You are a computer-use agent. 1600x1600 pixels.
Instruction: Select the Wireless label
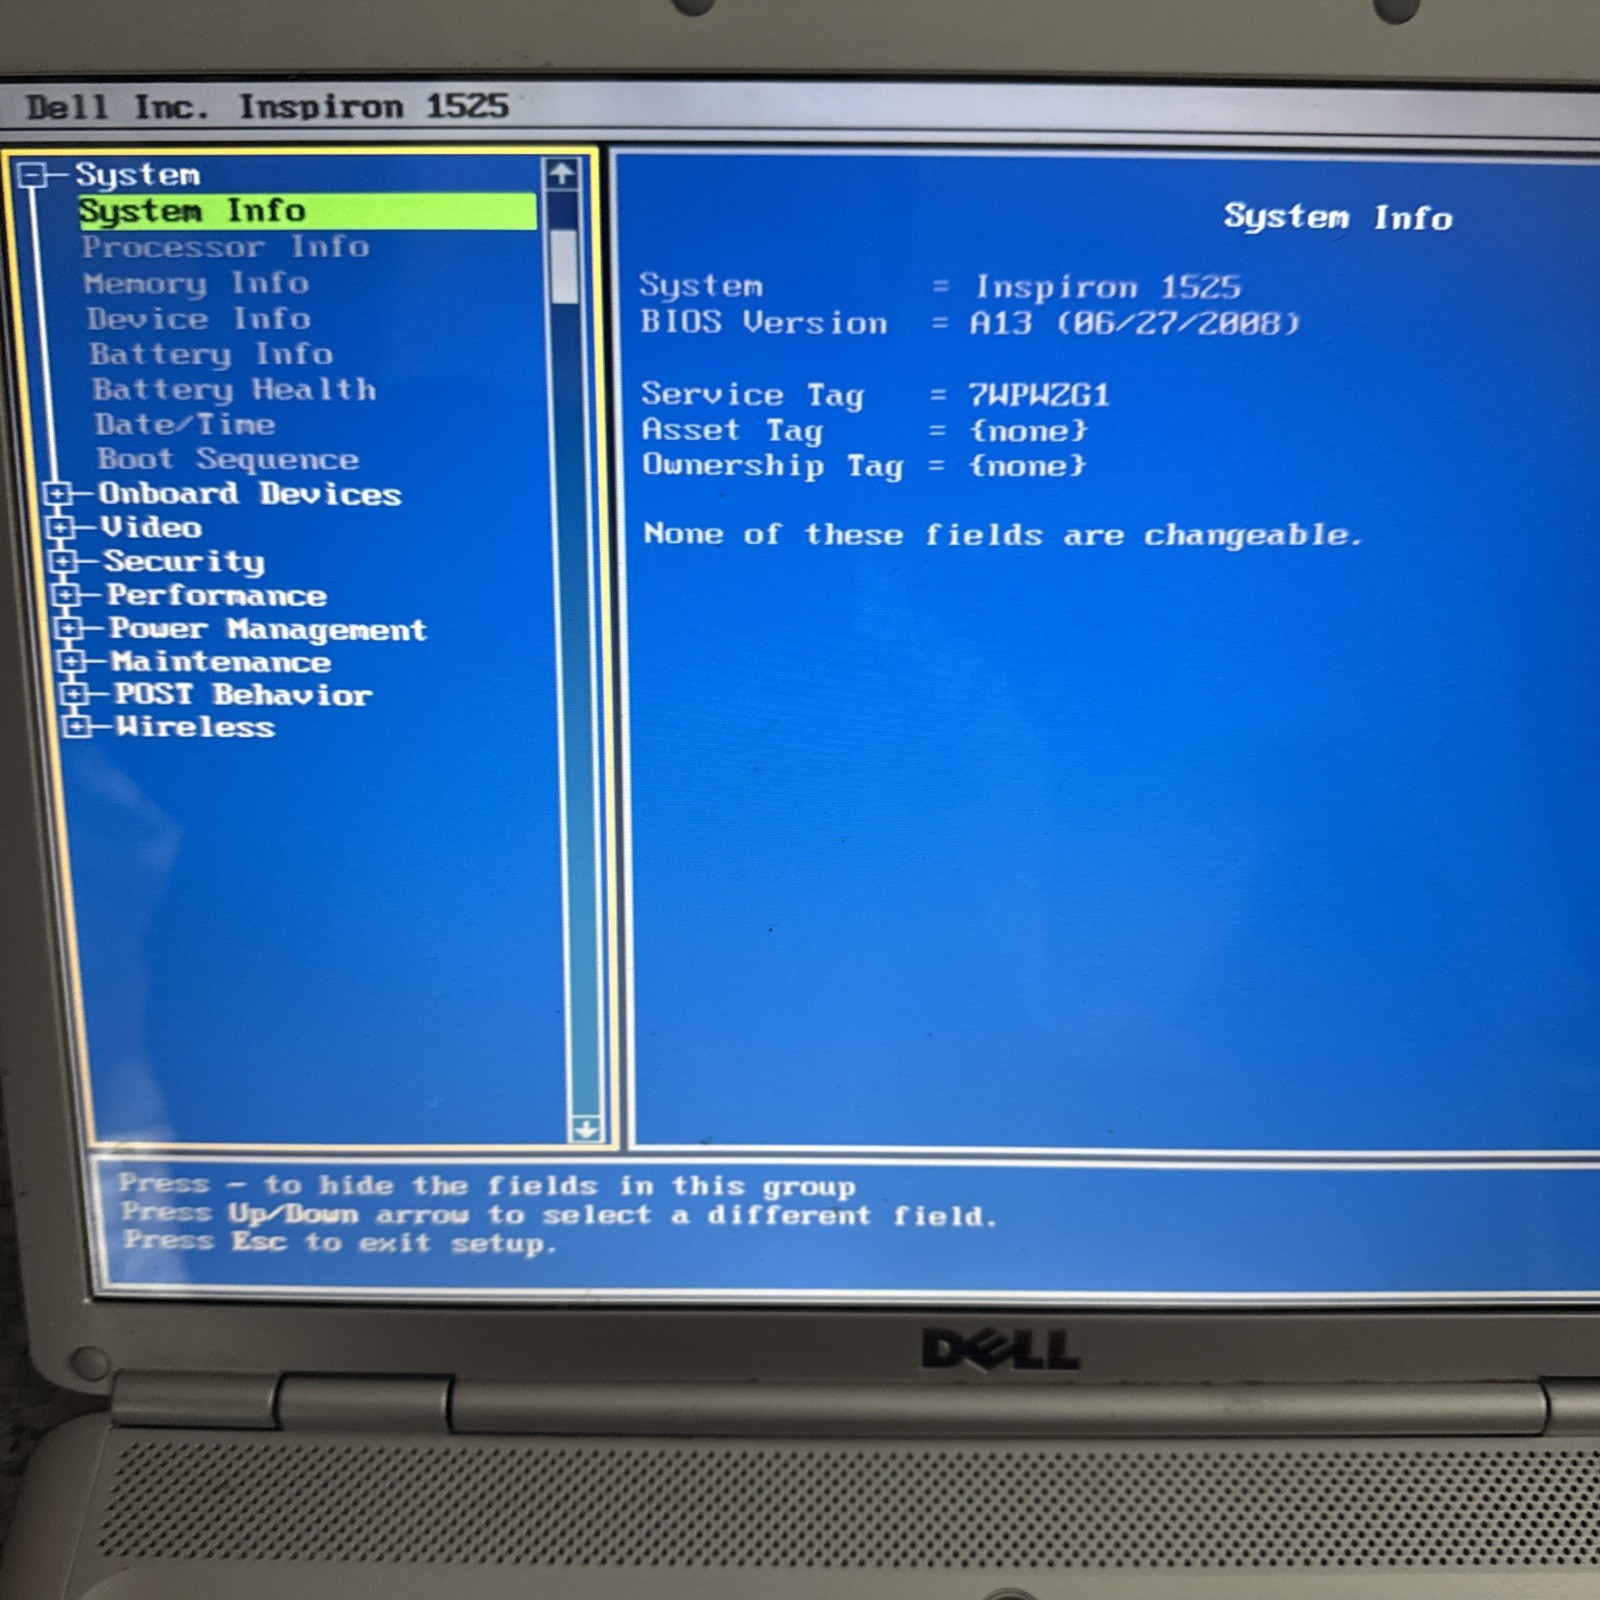point(195,727)
